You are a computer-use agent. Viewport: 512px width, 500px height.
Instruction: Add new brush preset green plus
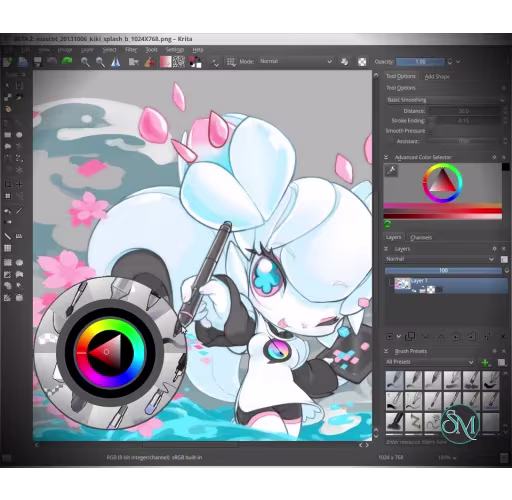(485, 362)
